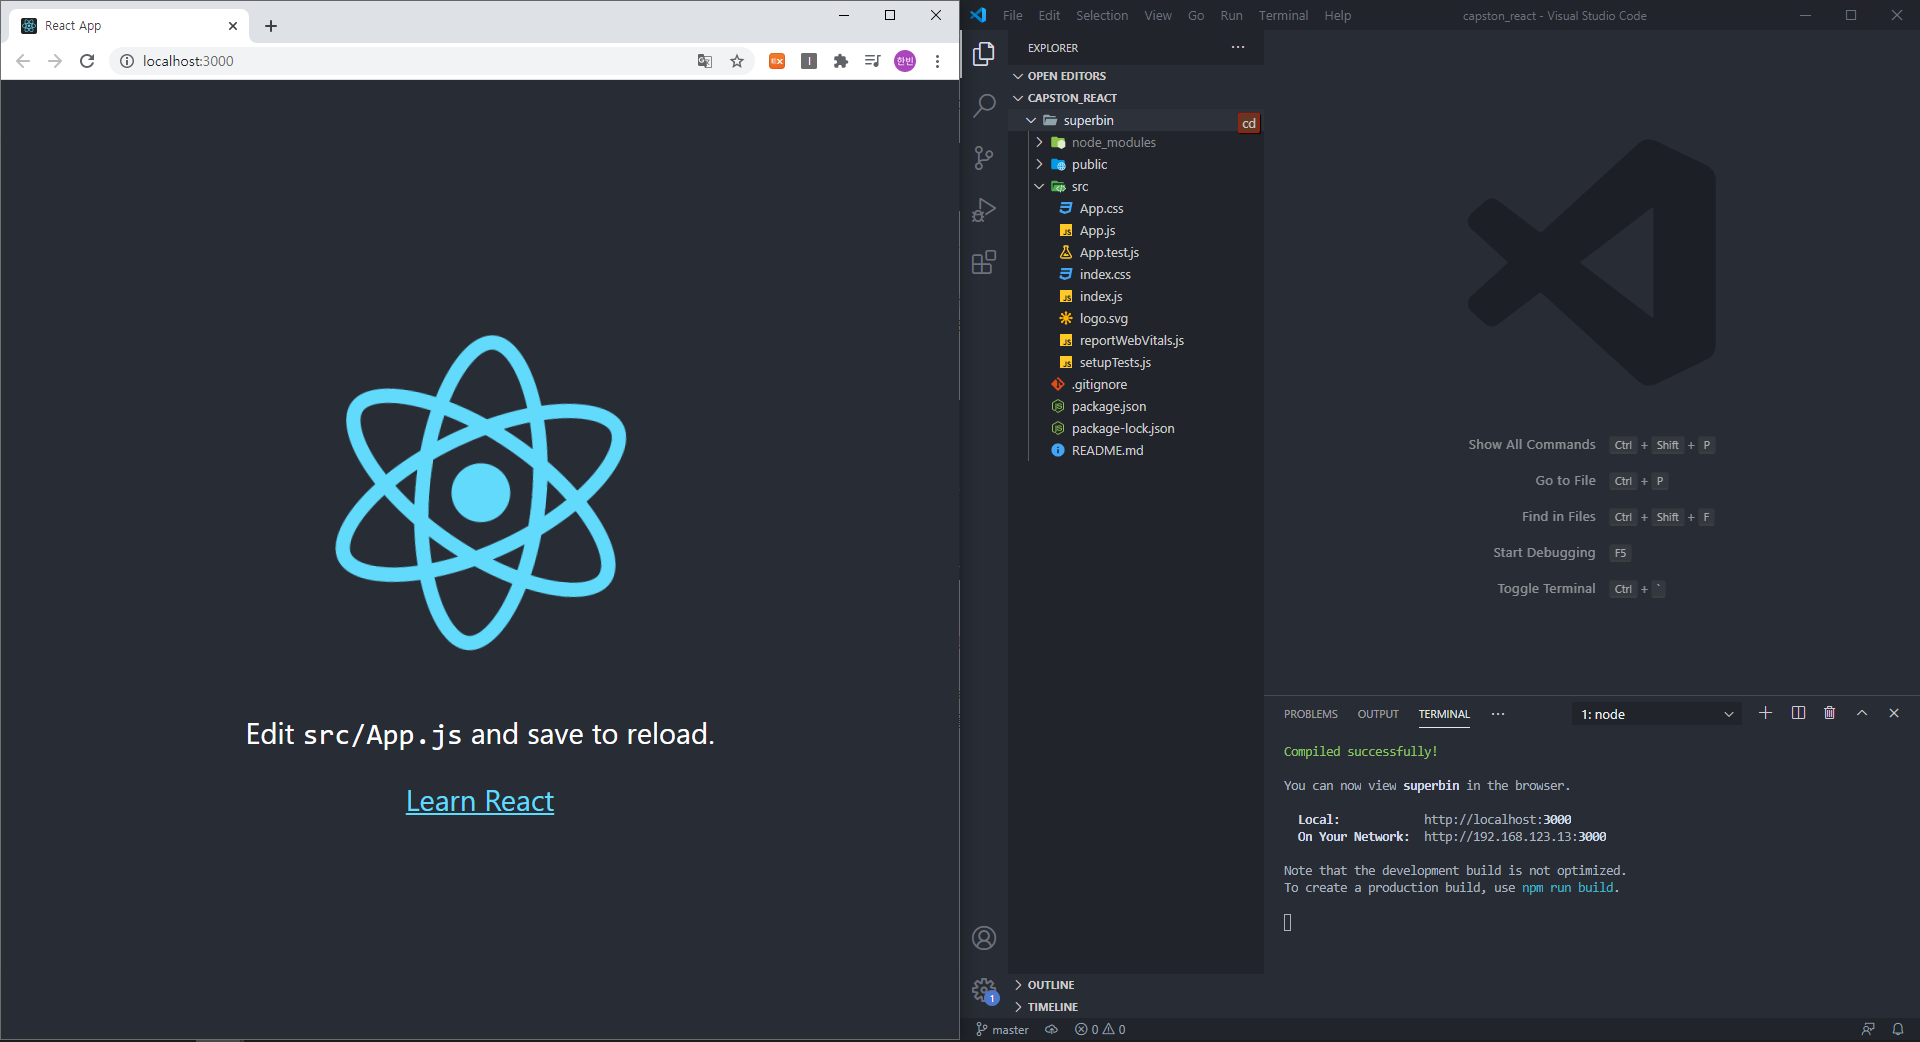Click the feedback icon in the status bar
The image size is (1920, 1042).
tap(1868, 1030)
